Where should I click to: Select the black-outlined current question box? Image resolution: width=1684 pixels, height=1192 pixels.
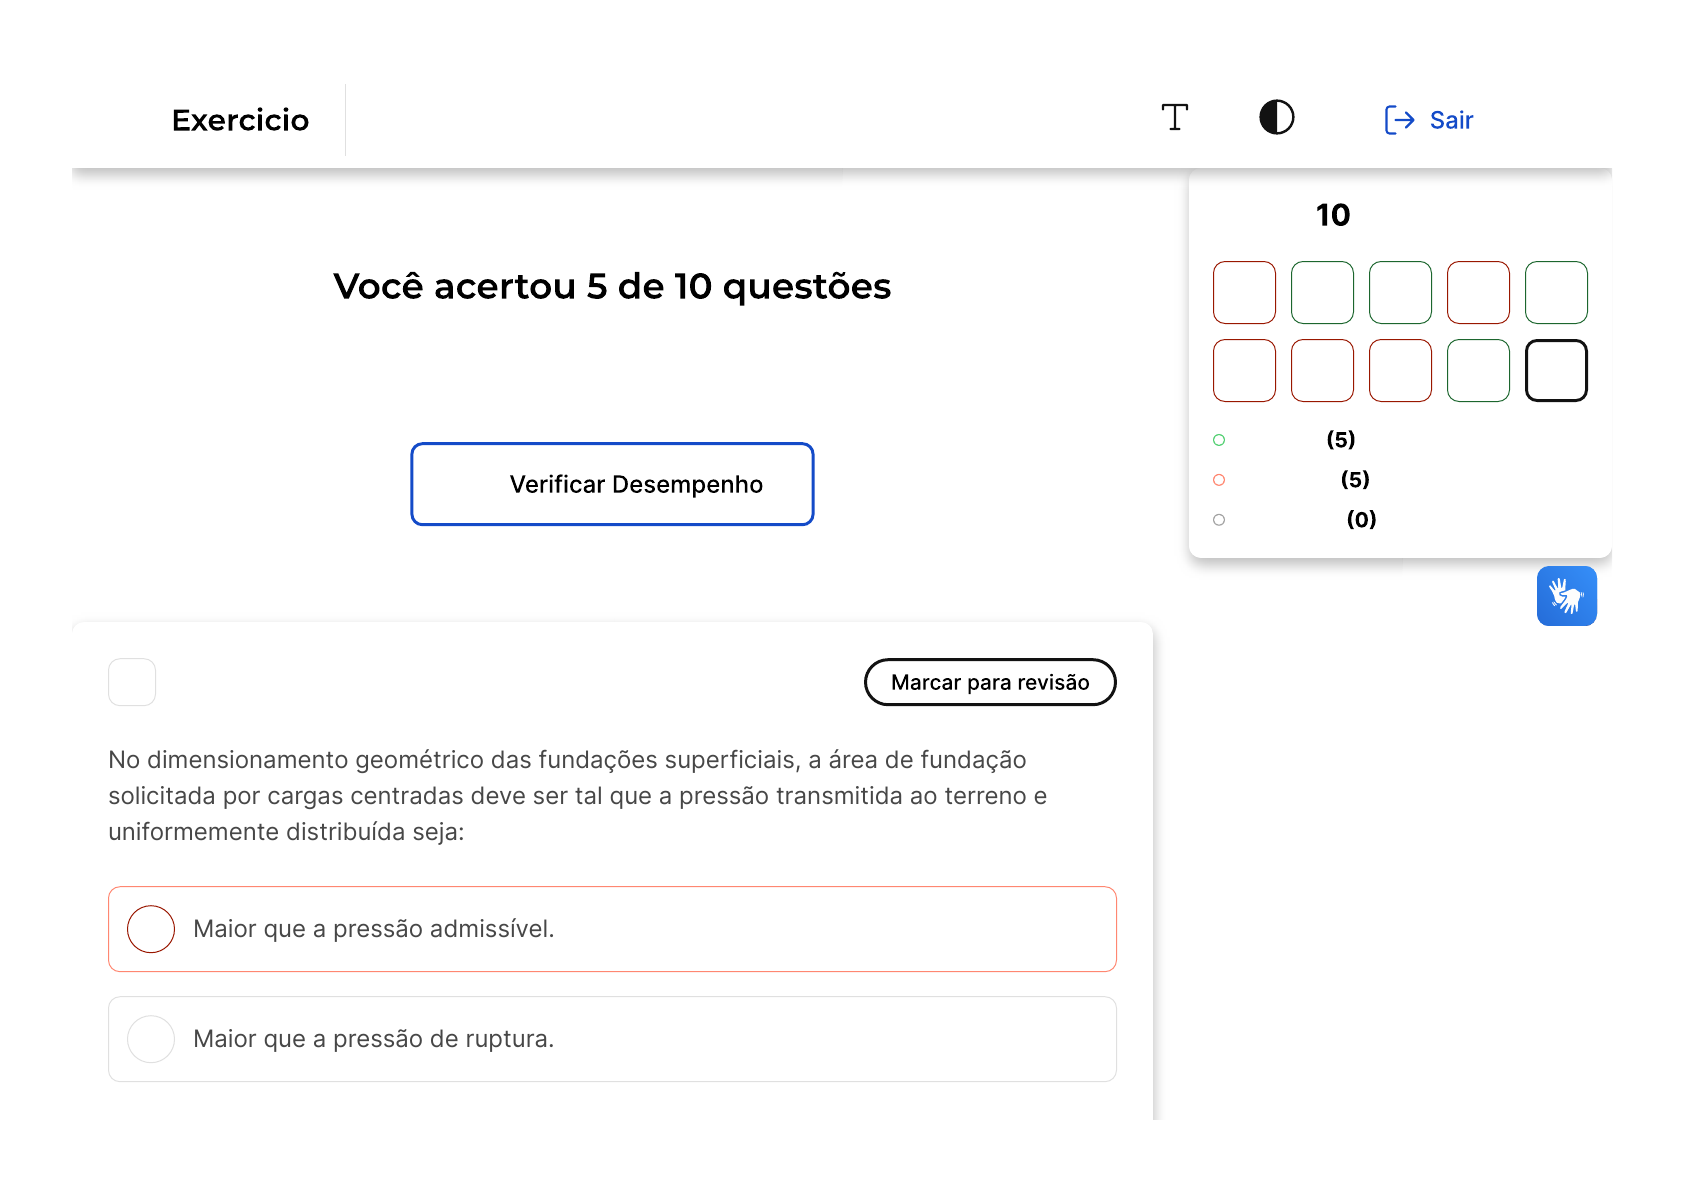coord(1556,371)
